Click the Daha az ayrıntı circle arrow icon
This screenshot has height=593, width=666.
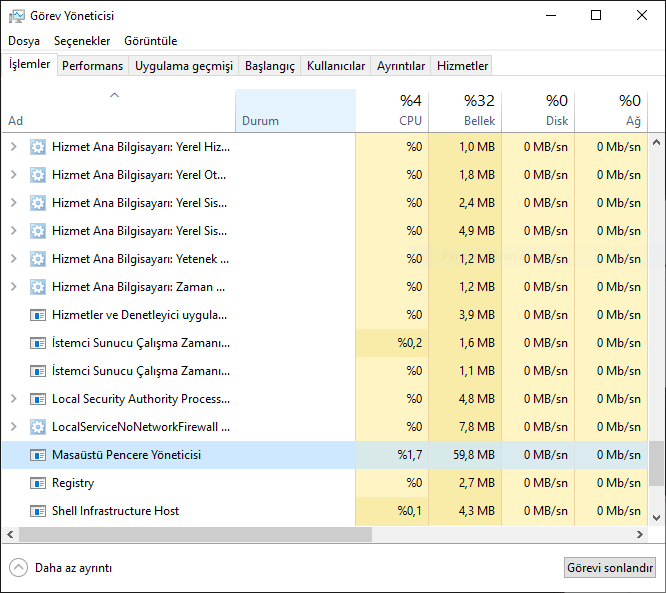(18, 568)
